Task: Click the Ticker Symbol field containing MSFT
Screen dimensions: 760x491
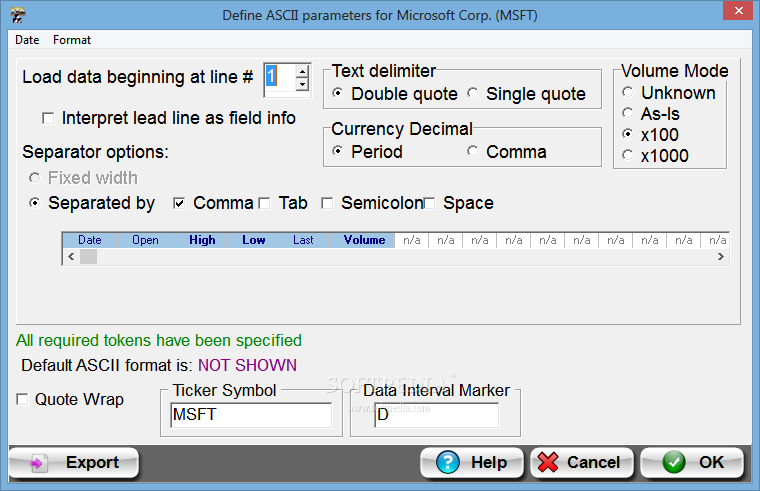Action: 251,415
